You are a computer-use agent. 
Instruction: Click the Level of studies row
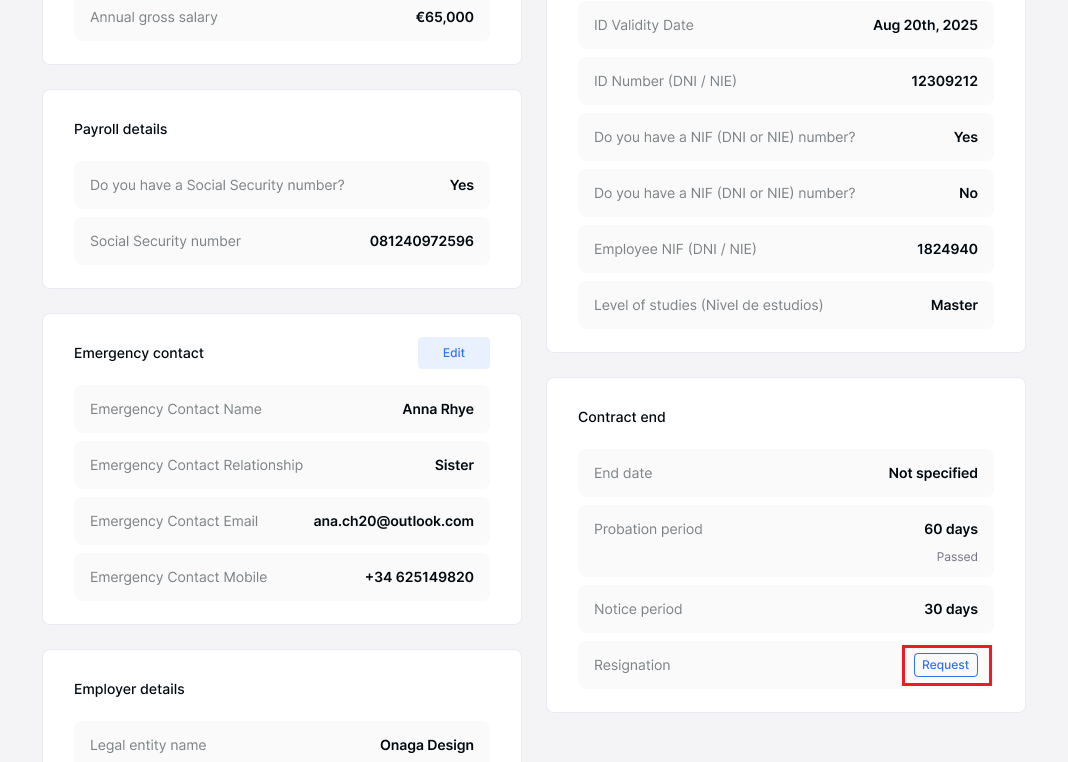coord(785,305)
